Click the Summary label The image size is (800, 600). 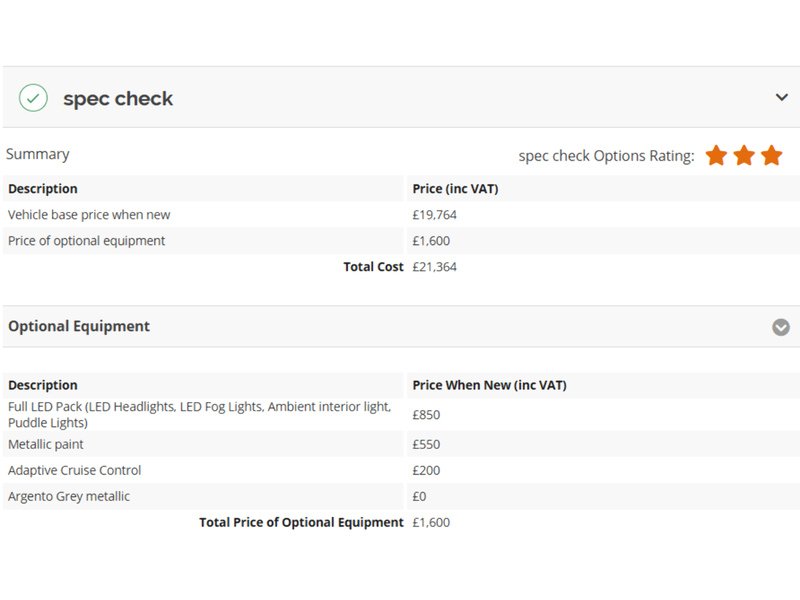pyautogui.click(x=38, y=154)
